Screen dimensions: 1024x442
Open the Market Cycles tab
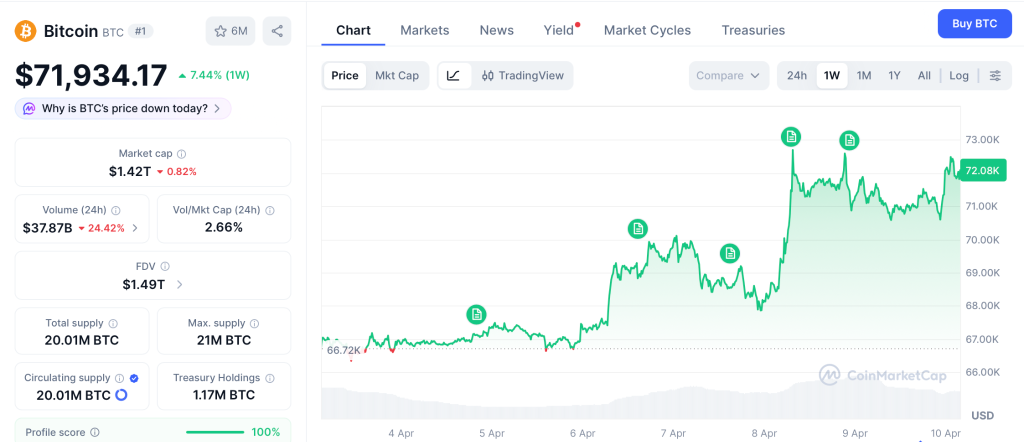(x=647, y=30)
